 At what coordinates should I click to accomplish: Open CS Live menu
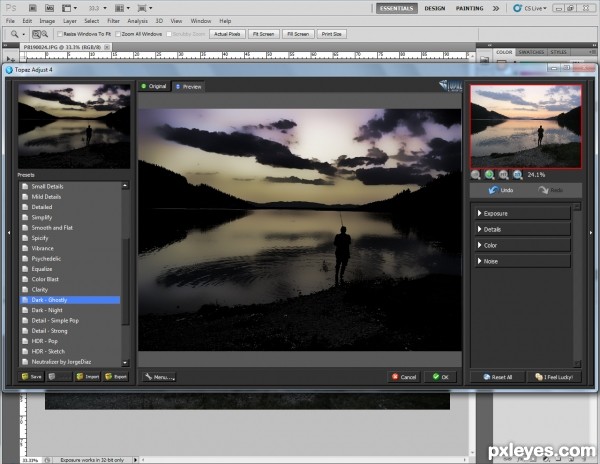click(530, 8)
